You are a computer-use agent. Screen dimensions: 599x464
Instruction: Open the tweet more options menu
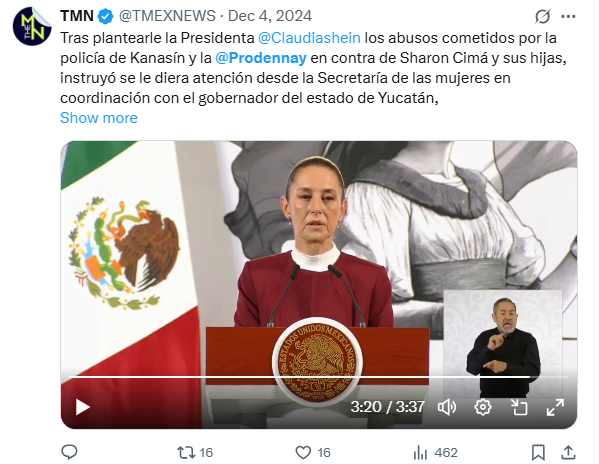coord(568,16)
